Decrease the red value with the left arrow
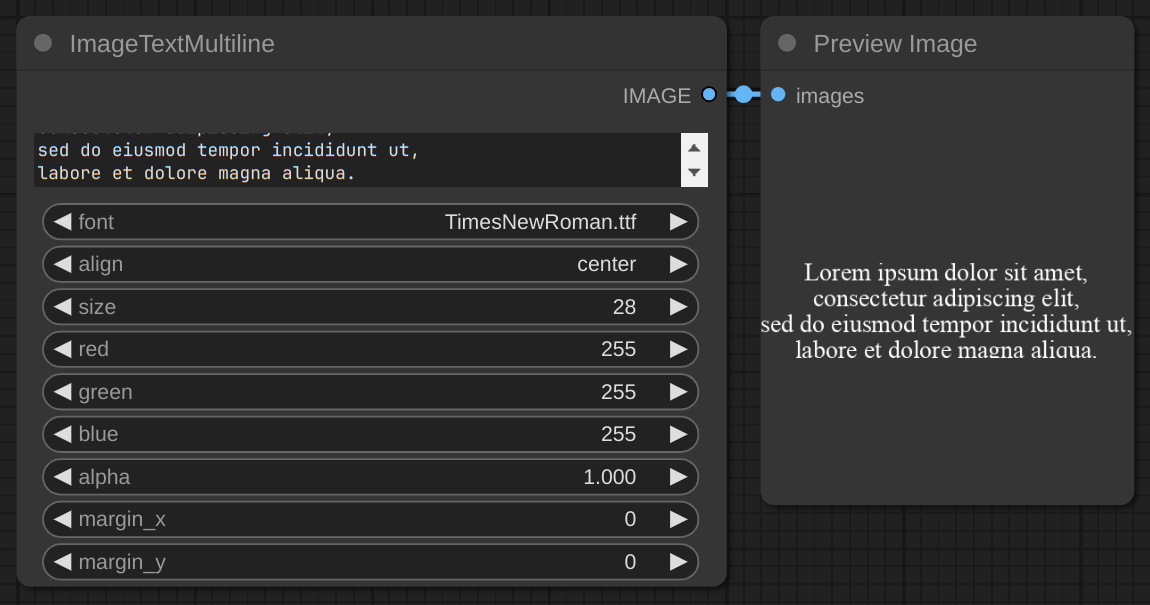Image resolution: width=1150 pixels, height=605 pixels. [x=62, y=349]
